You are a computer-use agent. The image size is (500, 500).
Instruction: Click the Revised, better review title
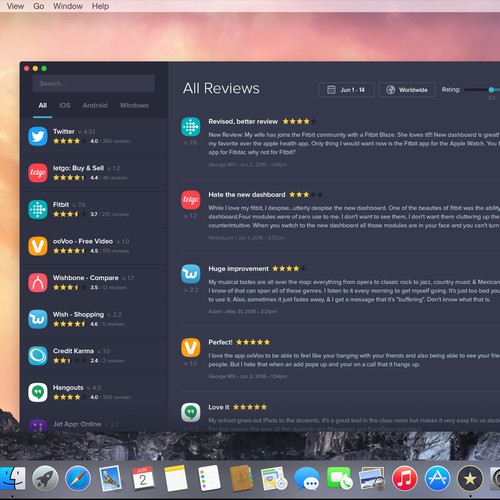click(x=243, y=121)
